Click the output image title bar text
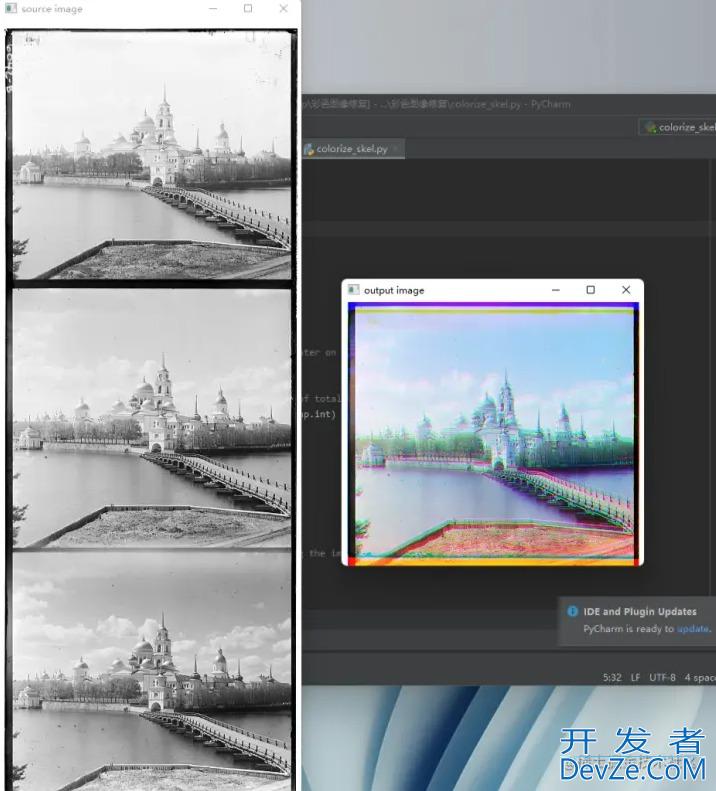 pos(394,291)
